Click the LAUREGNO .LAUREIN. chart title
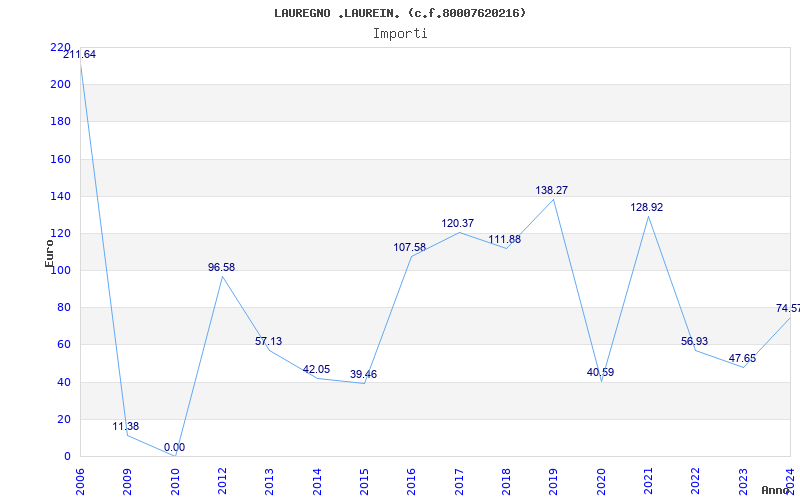Screen dimensions: 800x500 [400, 13]
